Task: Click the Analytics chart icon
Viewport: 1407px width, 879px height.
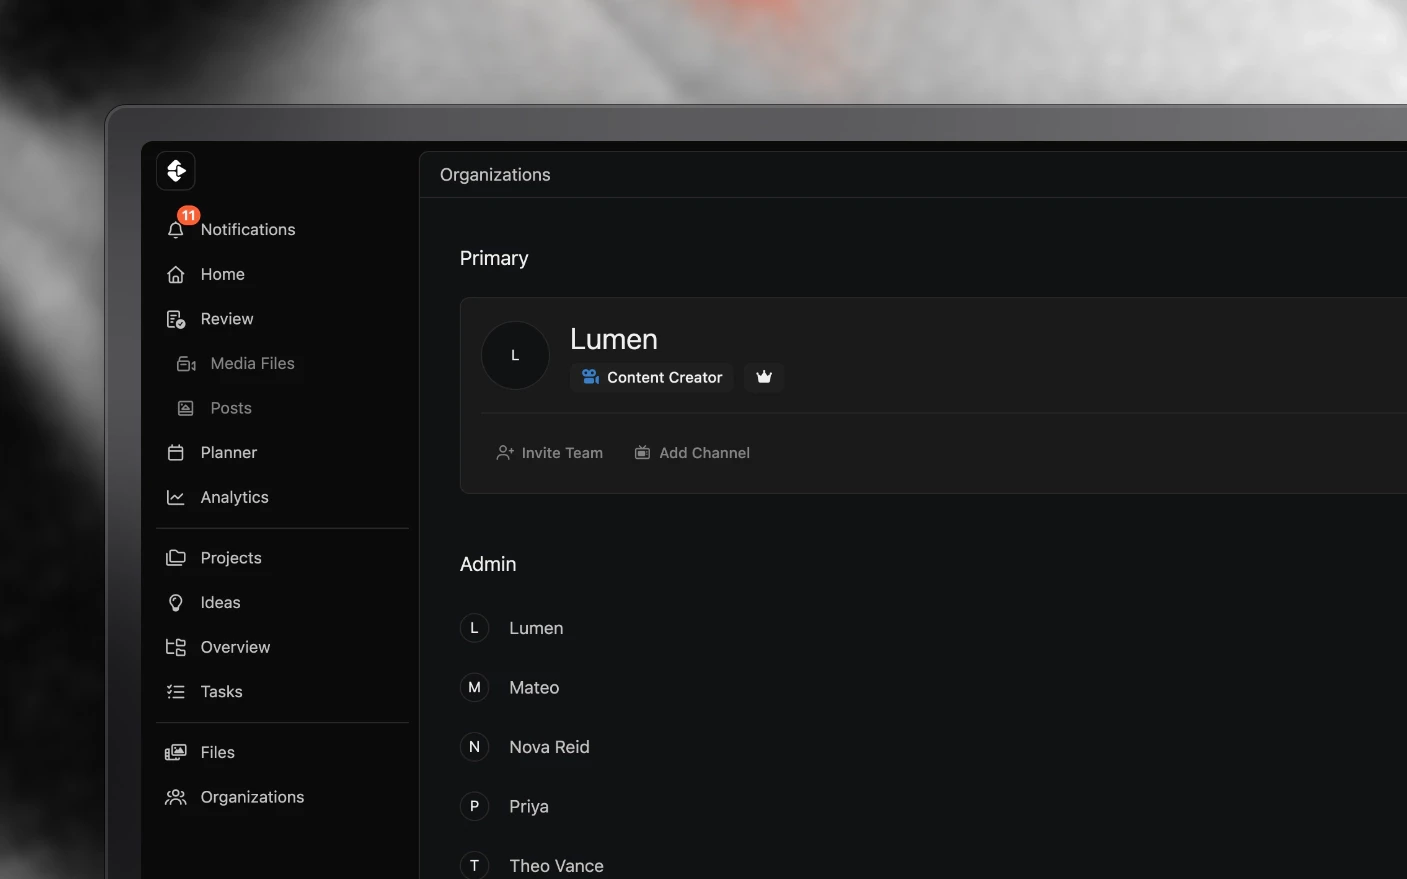Action: click(x=176, y=497)
